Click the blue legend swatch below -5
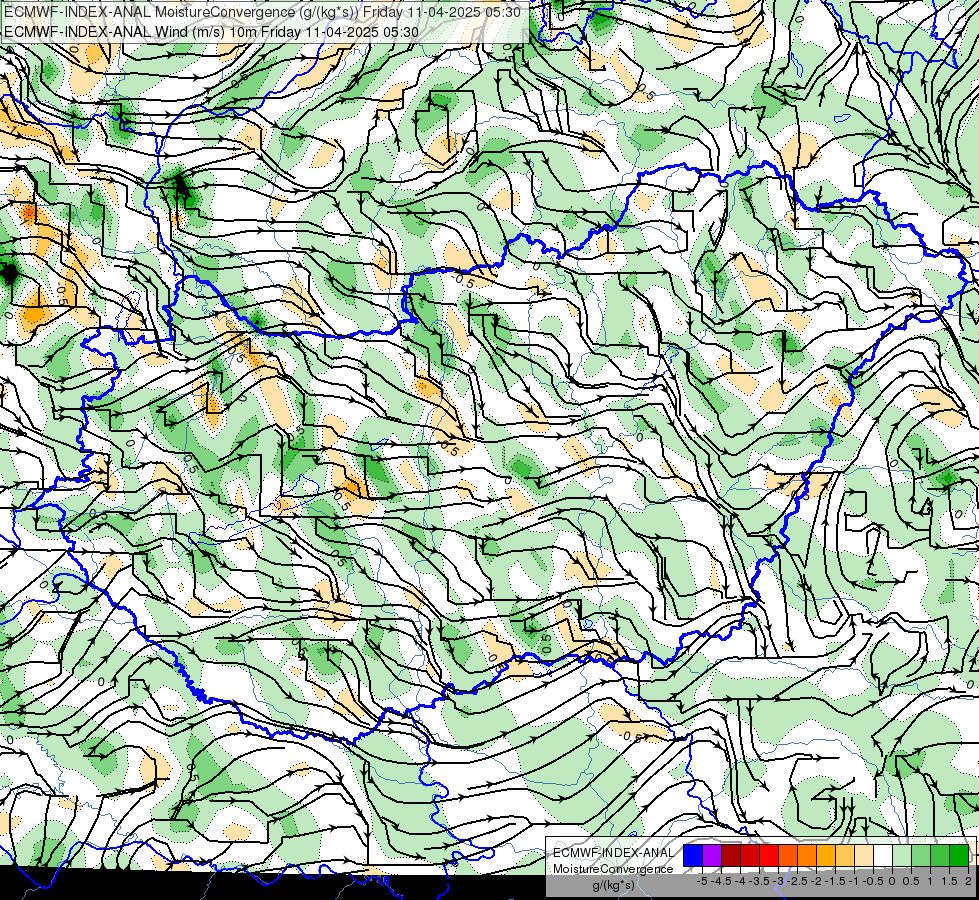Image resolution: width=979 pixels, height=900 pixels. tap(693, 855)
